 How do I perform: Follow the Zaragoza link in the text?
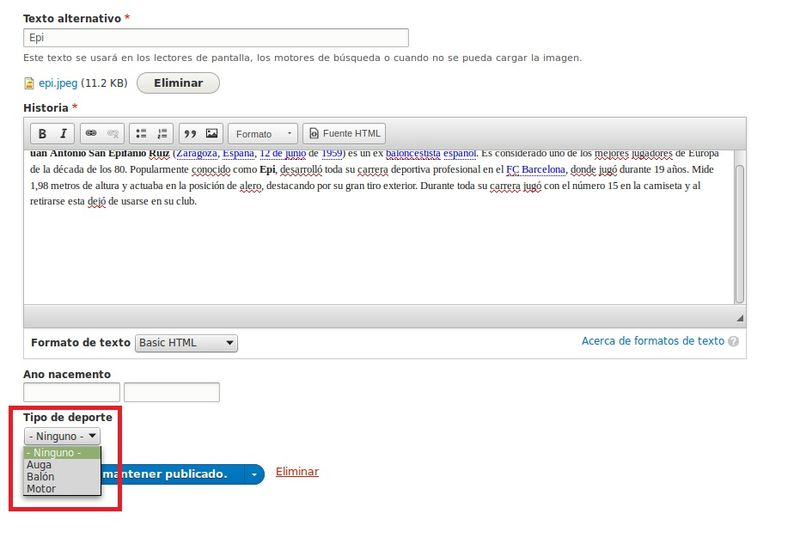(196, 153)
